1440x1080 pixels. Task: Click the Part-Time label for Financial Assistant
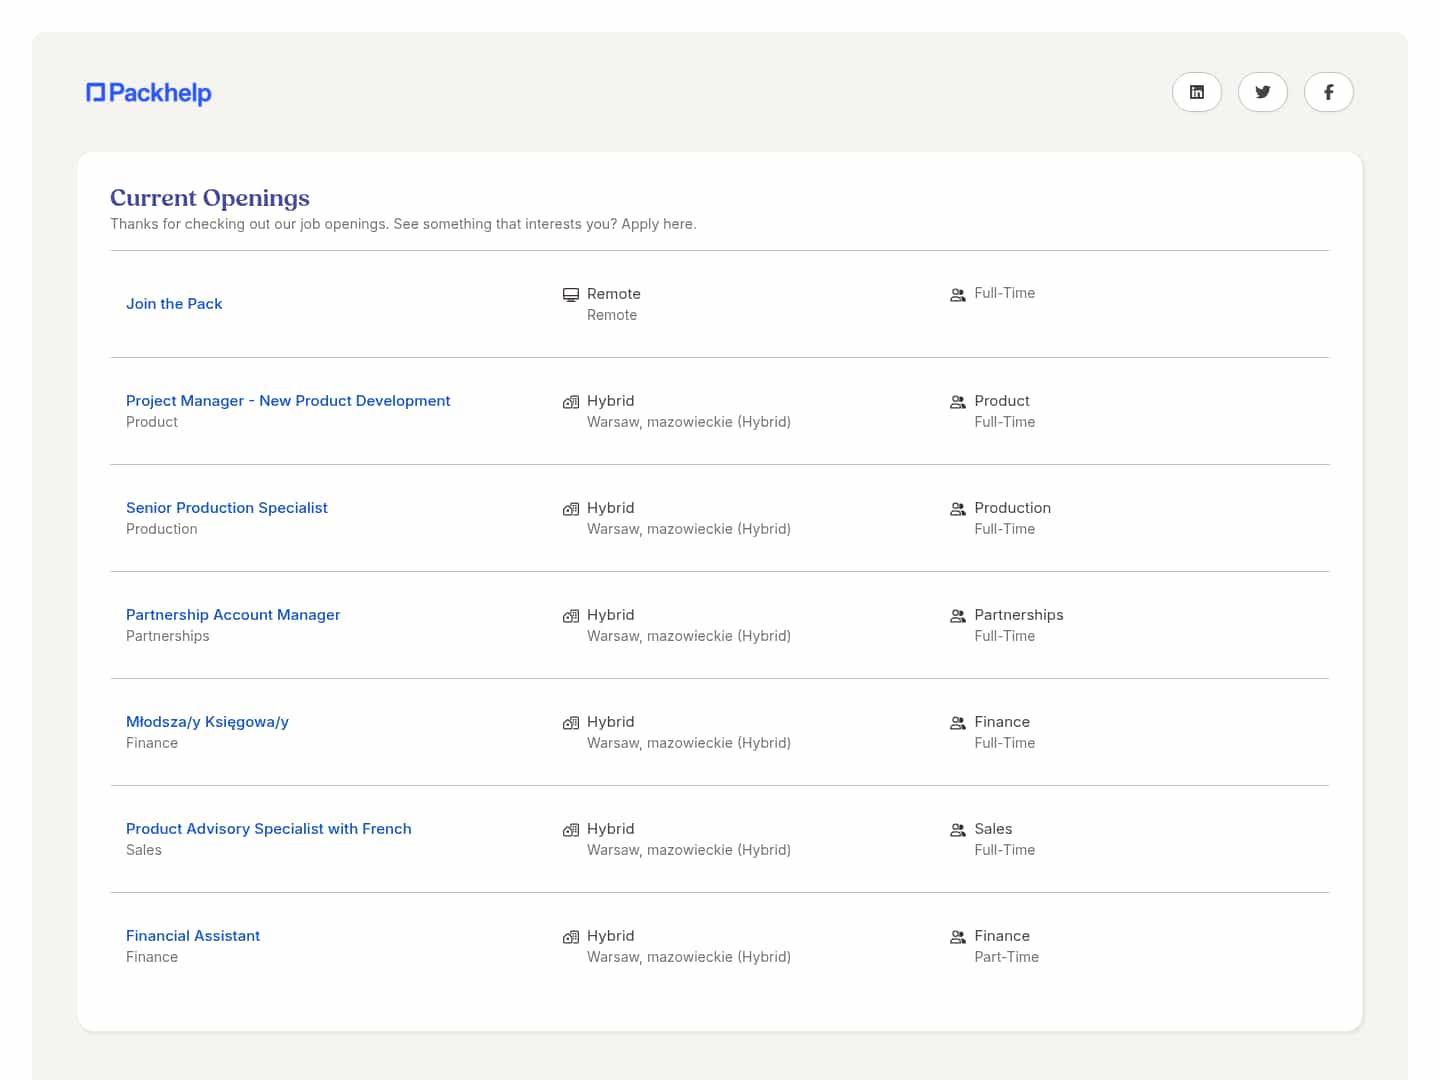tap(1006, 957)
